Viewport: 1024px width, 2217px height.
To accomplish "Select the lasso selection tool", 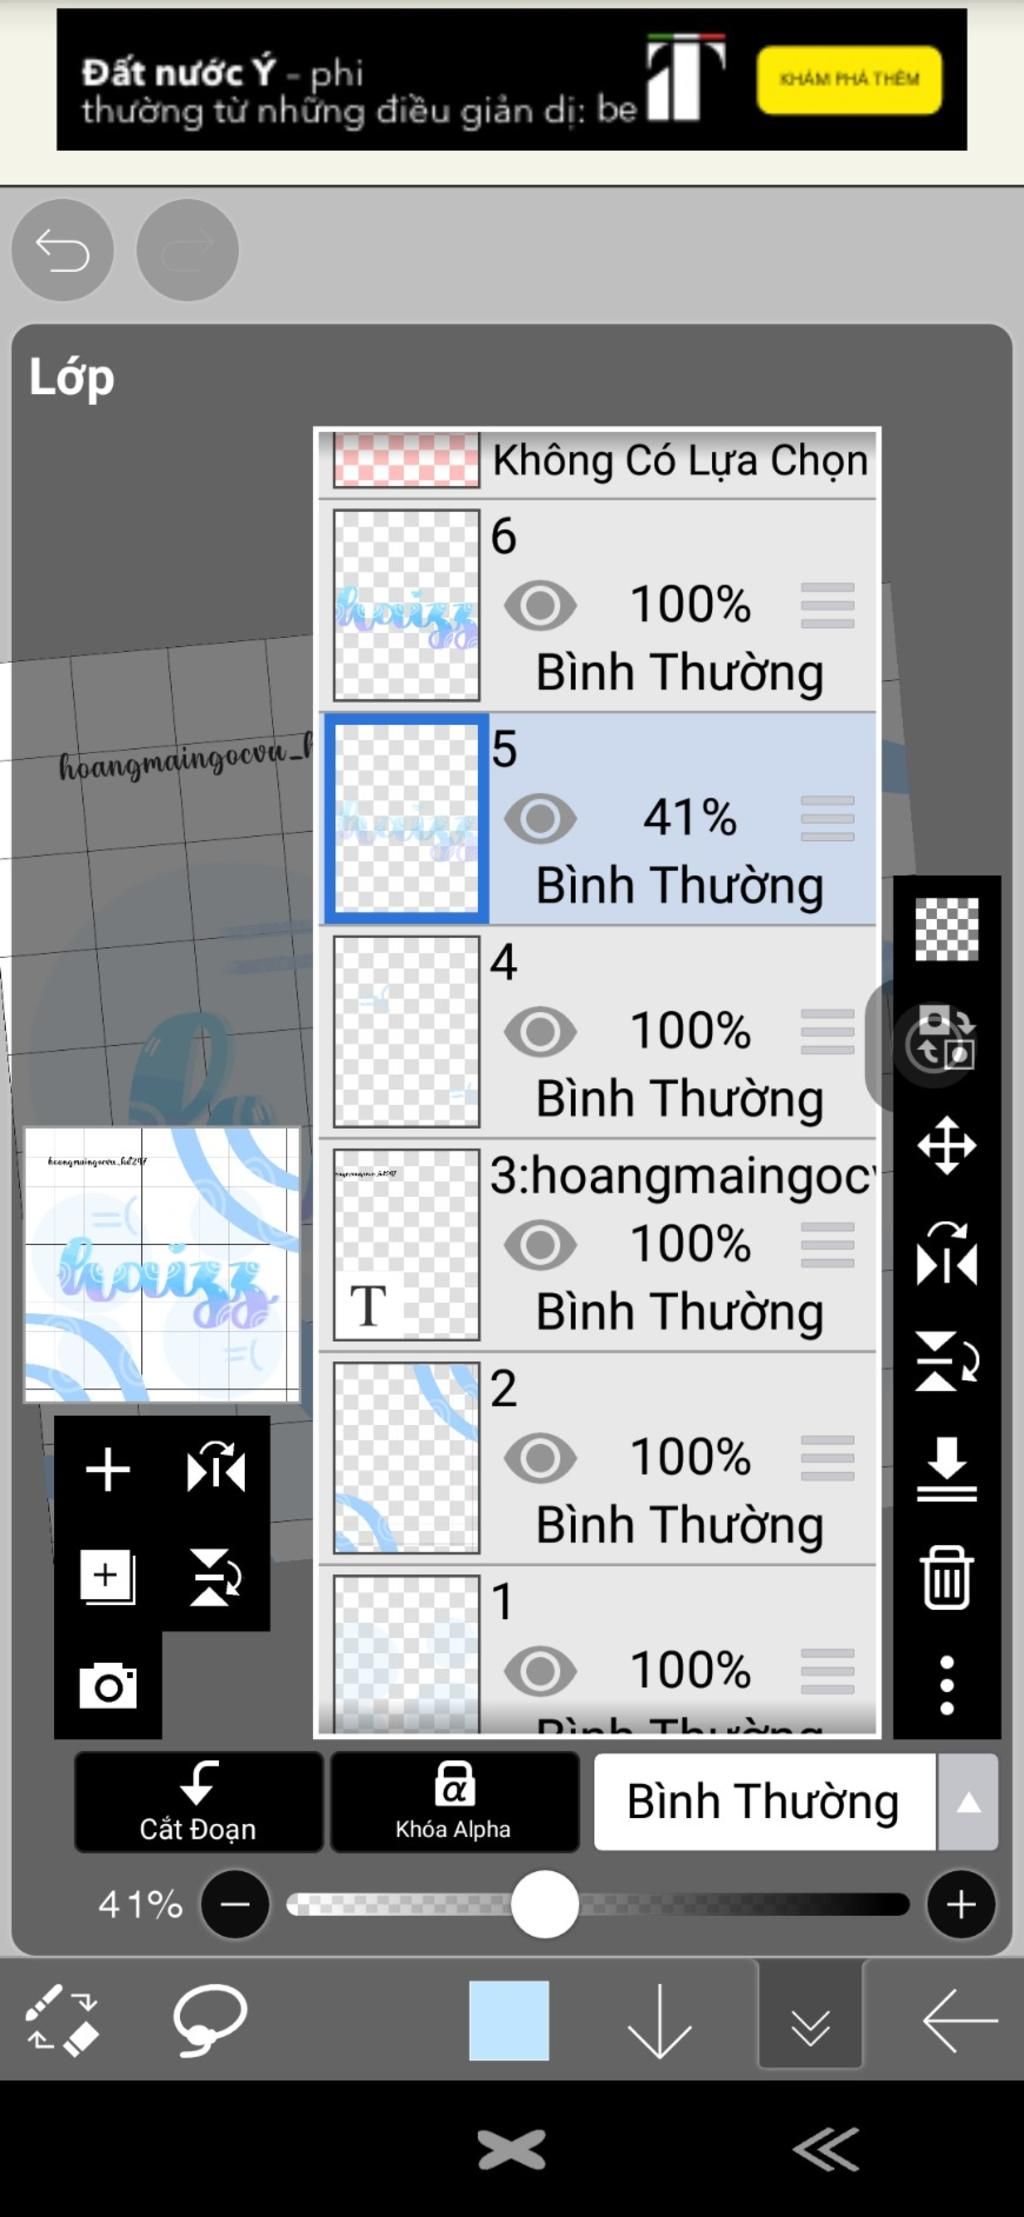I will coord(209,2019).
